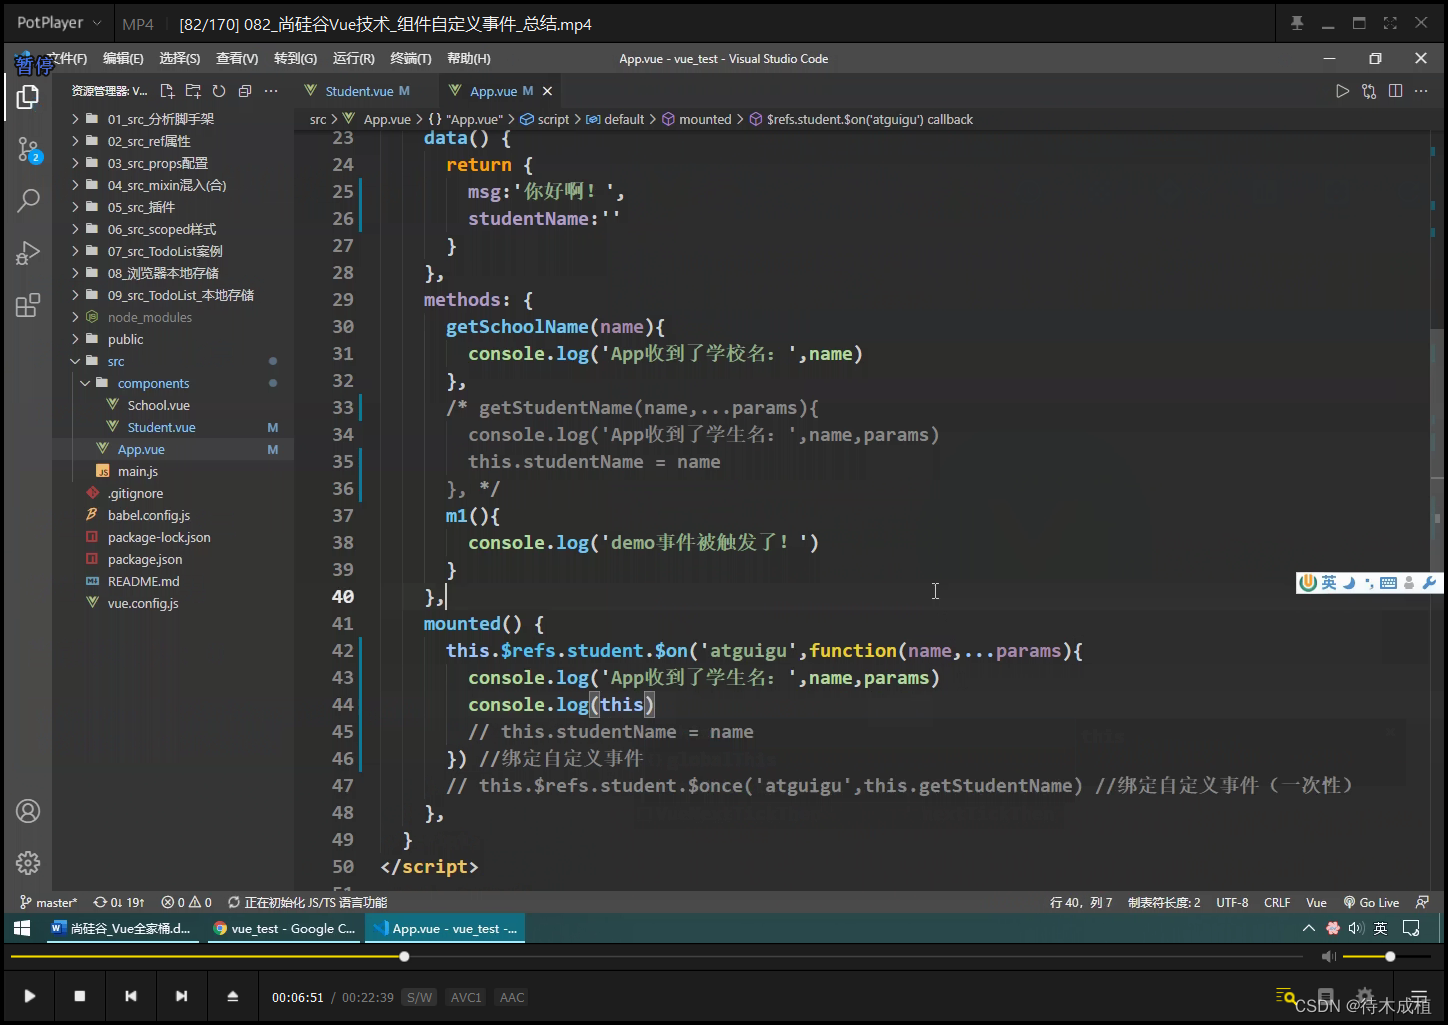
Task: Open Run and Debug view
Action: point(28,253)
